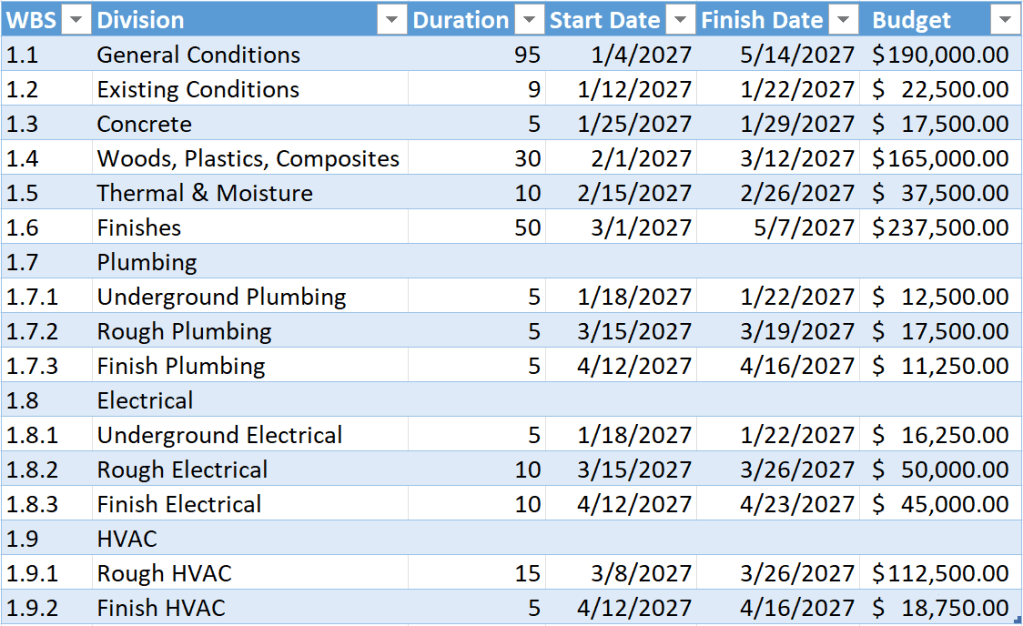Click the Plumbing division cell
Viewport: 1023px width, 626px height.
click(x=251, y=262)
